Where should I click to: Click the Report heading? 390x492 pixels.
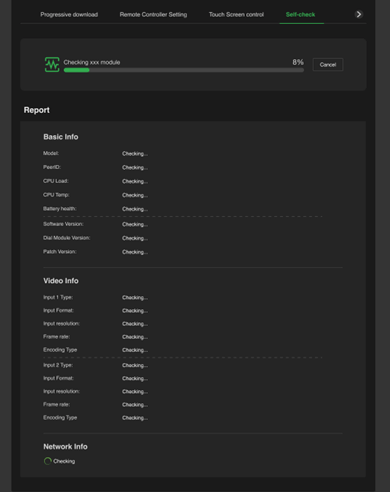(x=37, y=110)
